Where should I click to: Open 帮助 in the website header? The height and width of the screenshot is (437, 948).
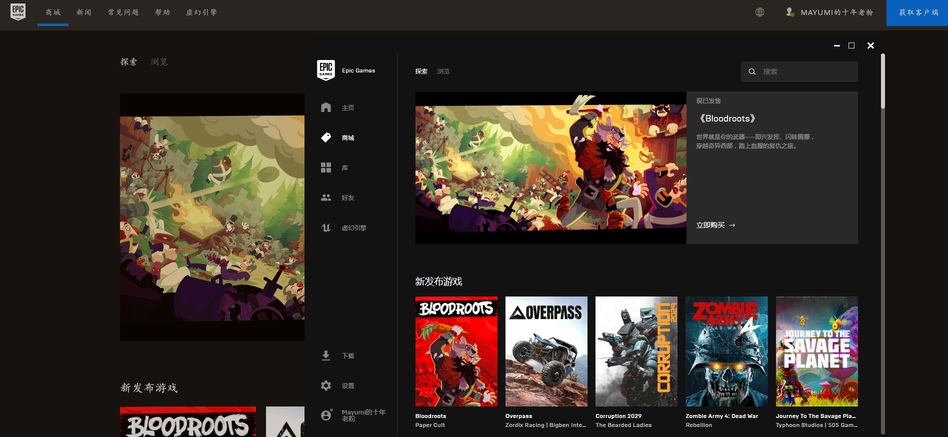(163, 12)
